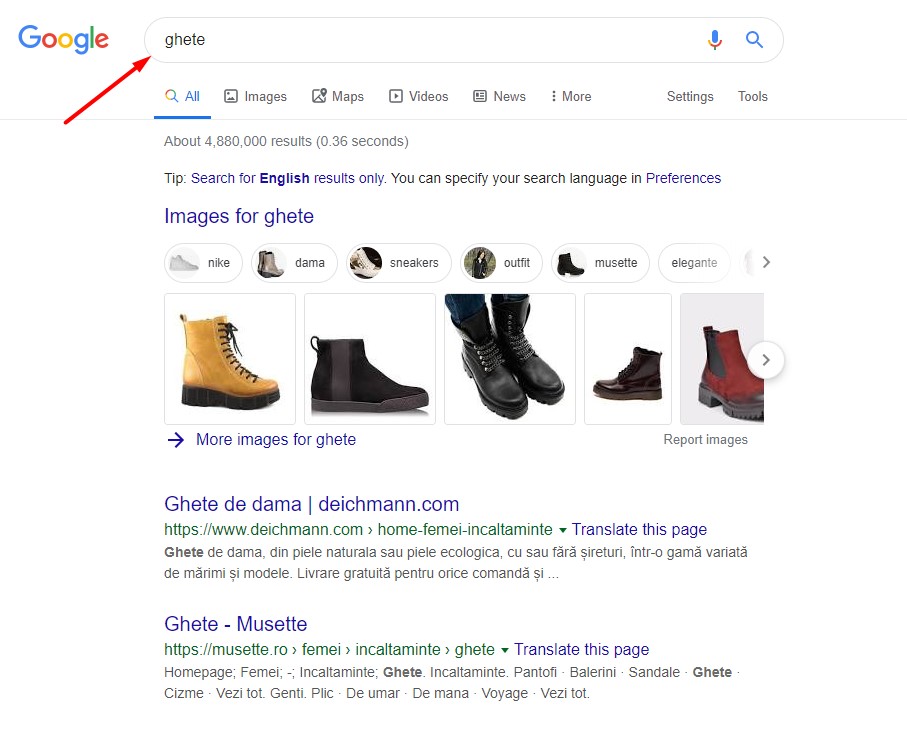This screenshot has height=729, width=907.
Task: Advance image carousel with round arrow button
Action: [766, 360]
